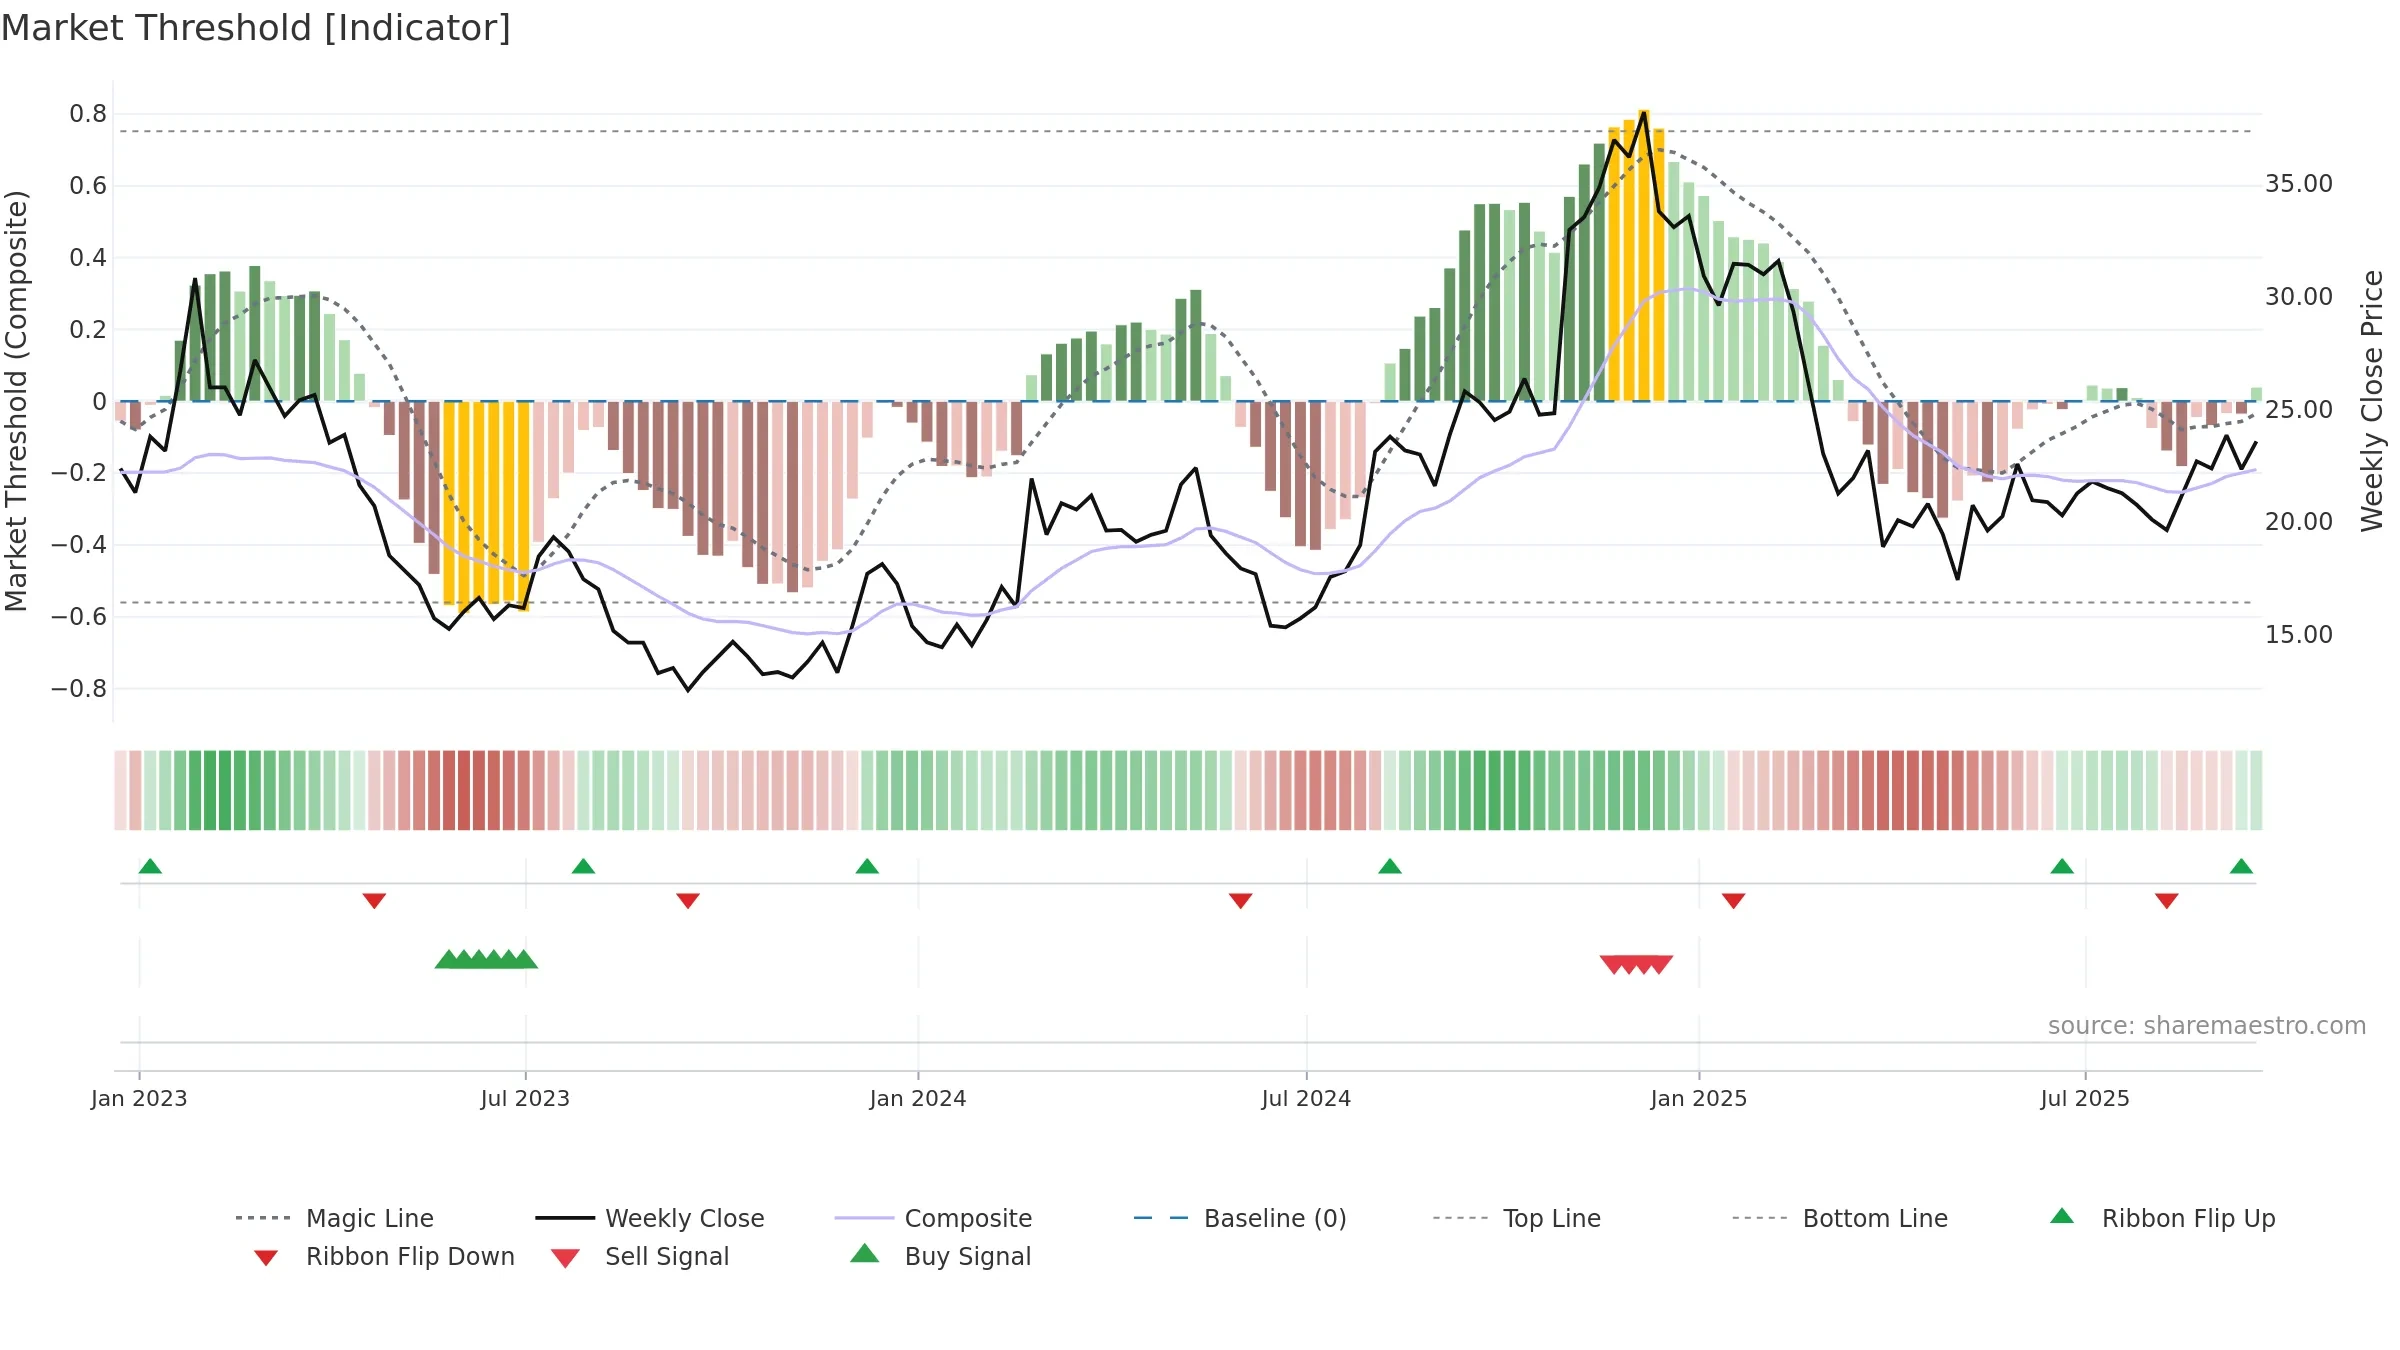Viewport: 2400px width, 1350px height.
Task: Click the Market Threshold (Composite) axis title
Action: click(16, 401)
